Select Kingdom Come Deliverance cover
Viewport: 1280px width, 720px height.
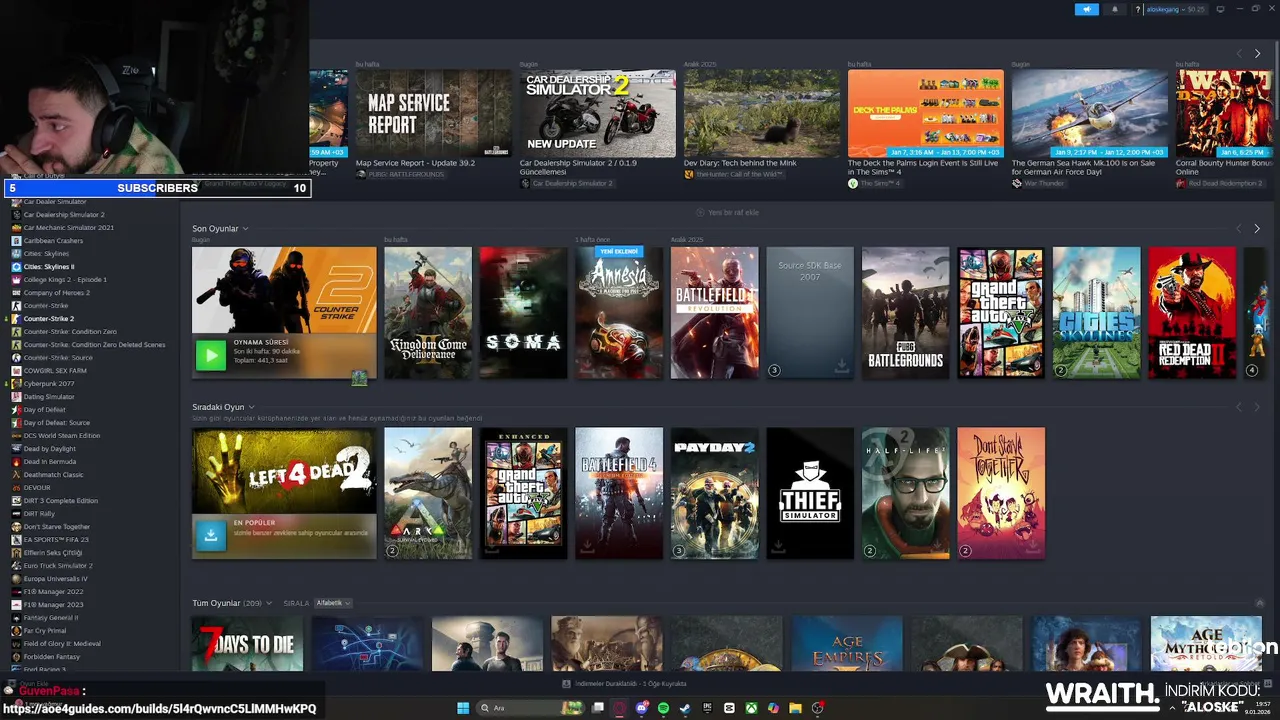tap(428, 313)
